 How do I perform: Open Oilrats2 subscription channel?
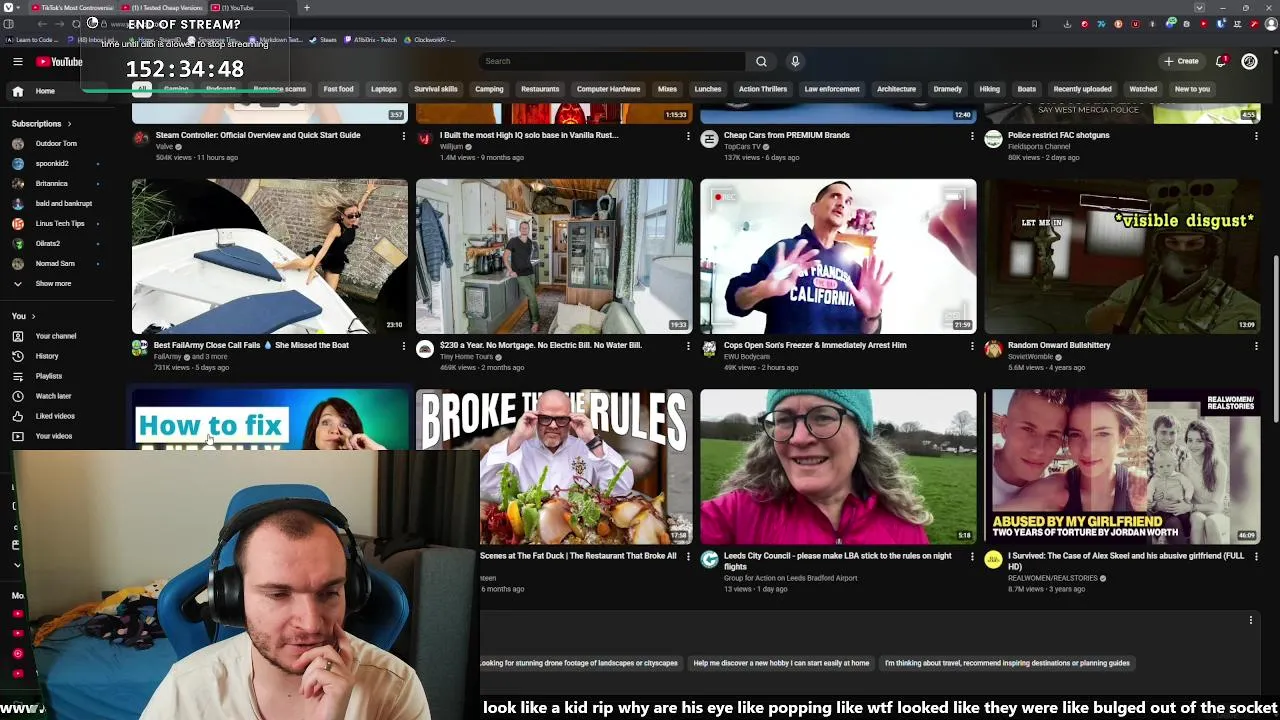click(x=48, y=243)
